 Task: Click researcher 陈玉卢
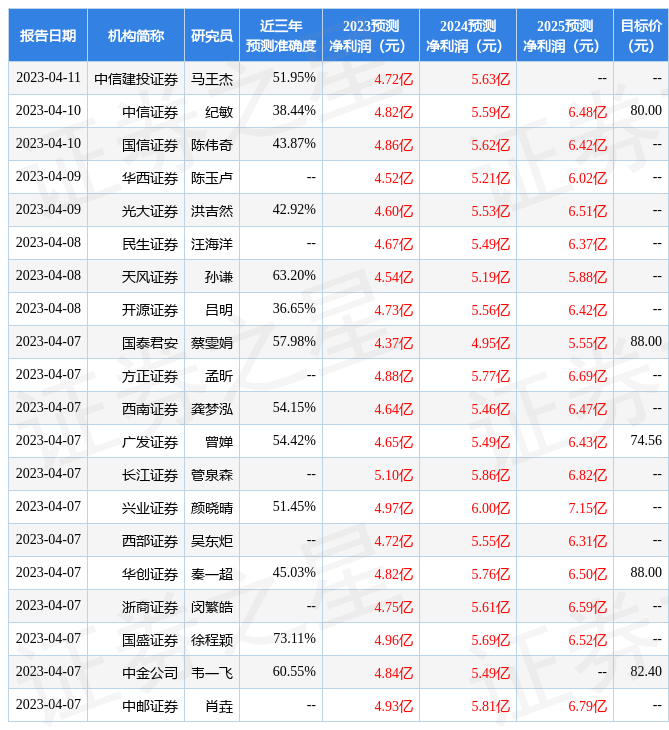click(x=211, y=178)
